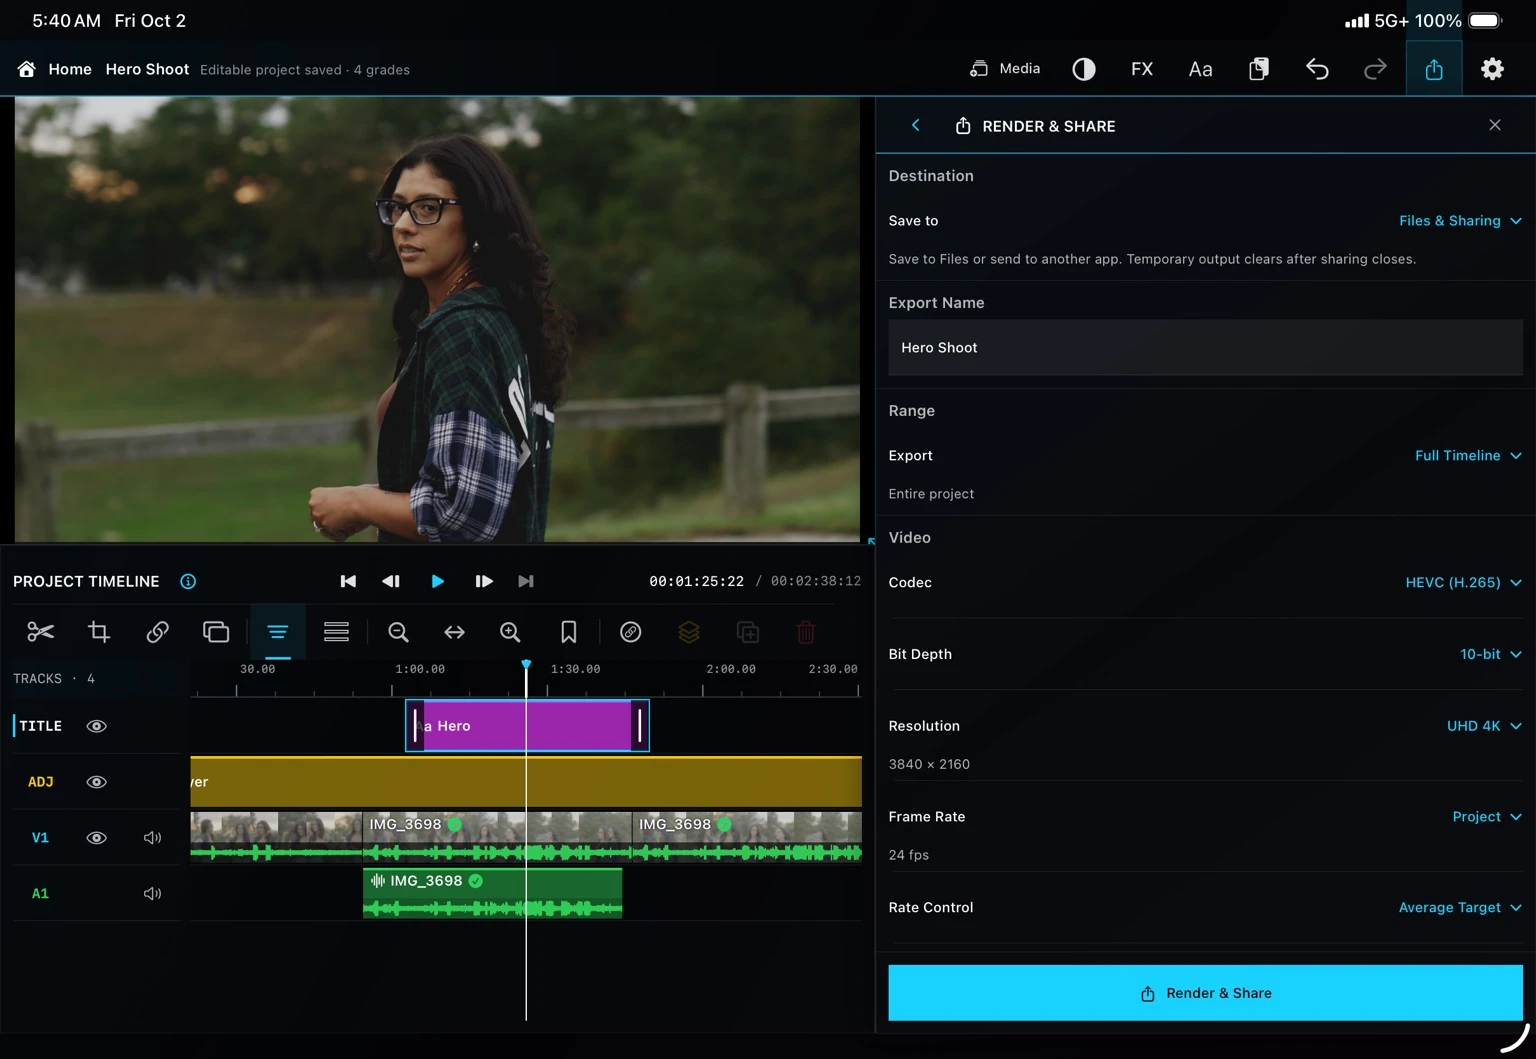This screenshot has width=1536, height=1059.
Task: Add a bookmark marker
Action: (568, 632)
